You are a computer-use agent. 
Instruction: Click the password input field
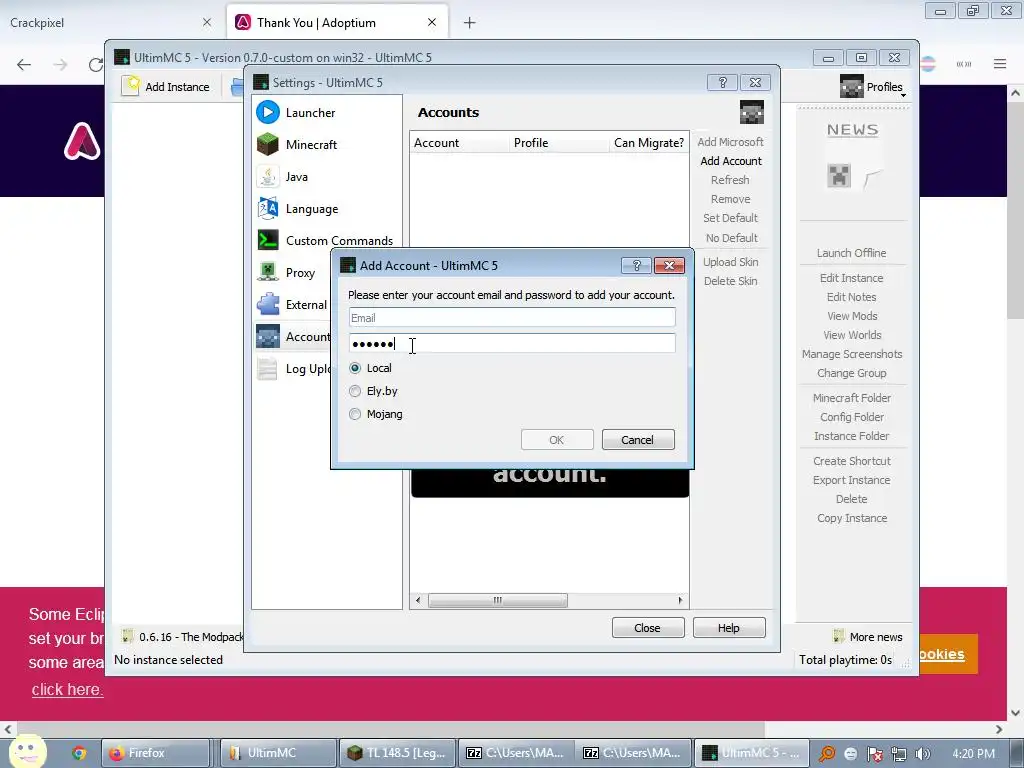coord(512,344)
